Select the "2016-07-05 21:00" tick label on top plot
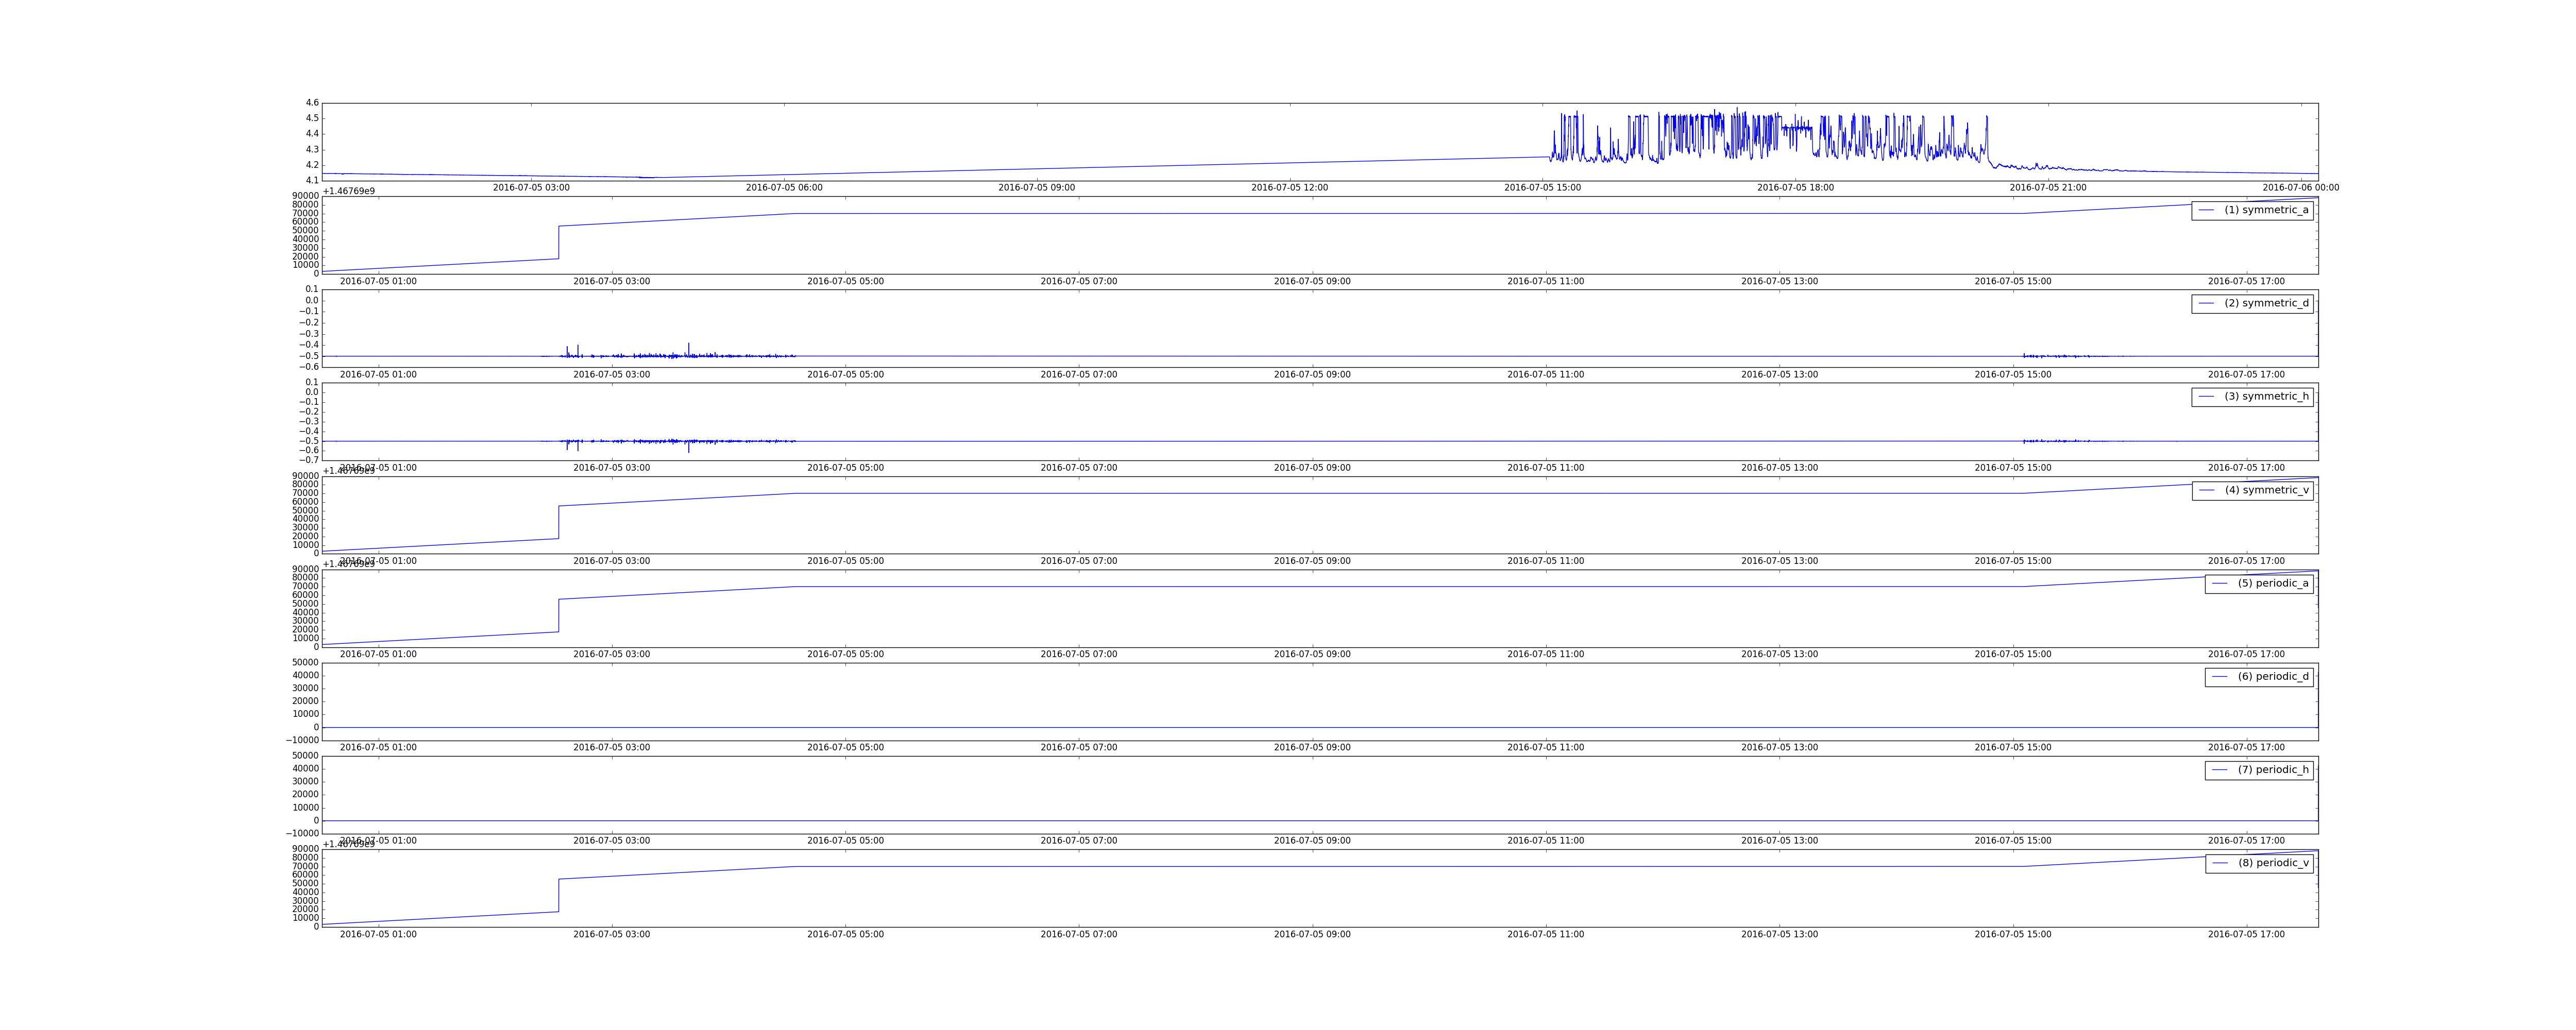The width and height of the screenshot is (2576, 1030). [x=2048, y=188]
